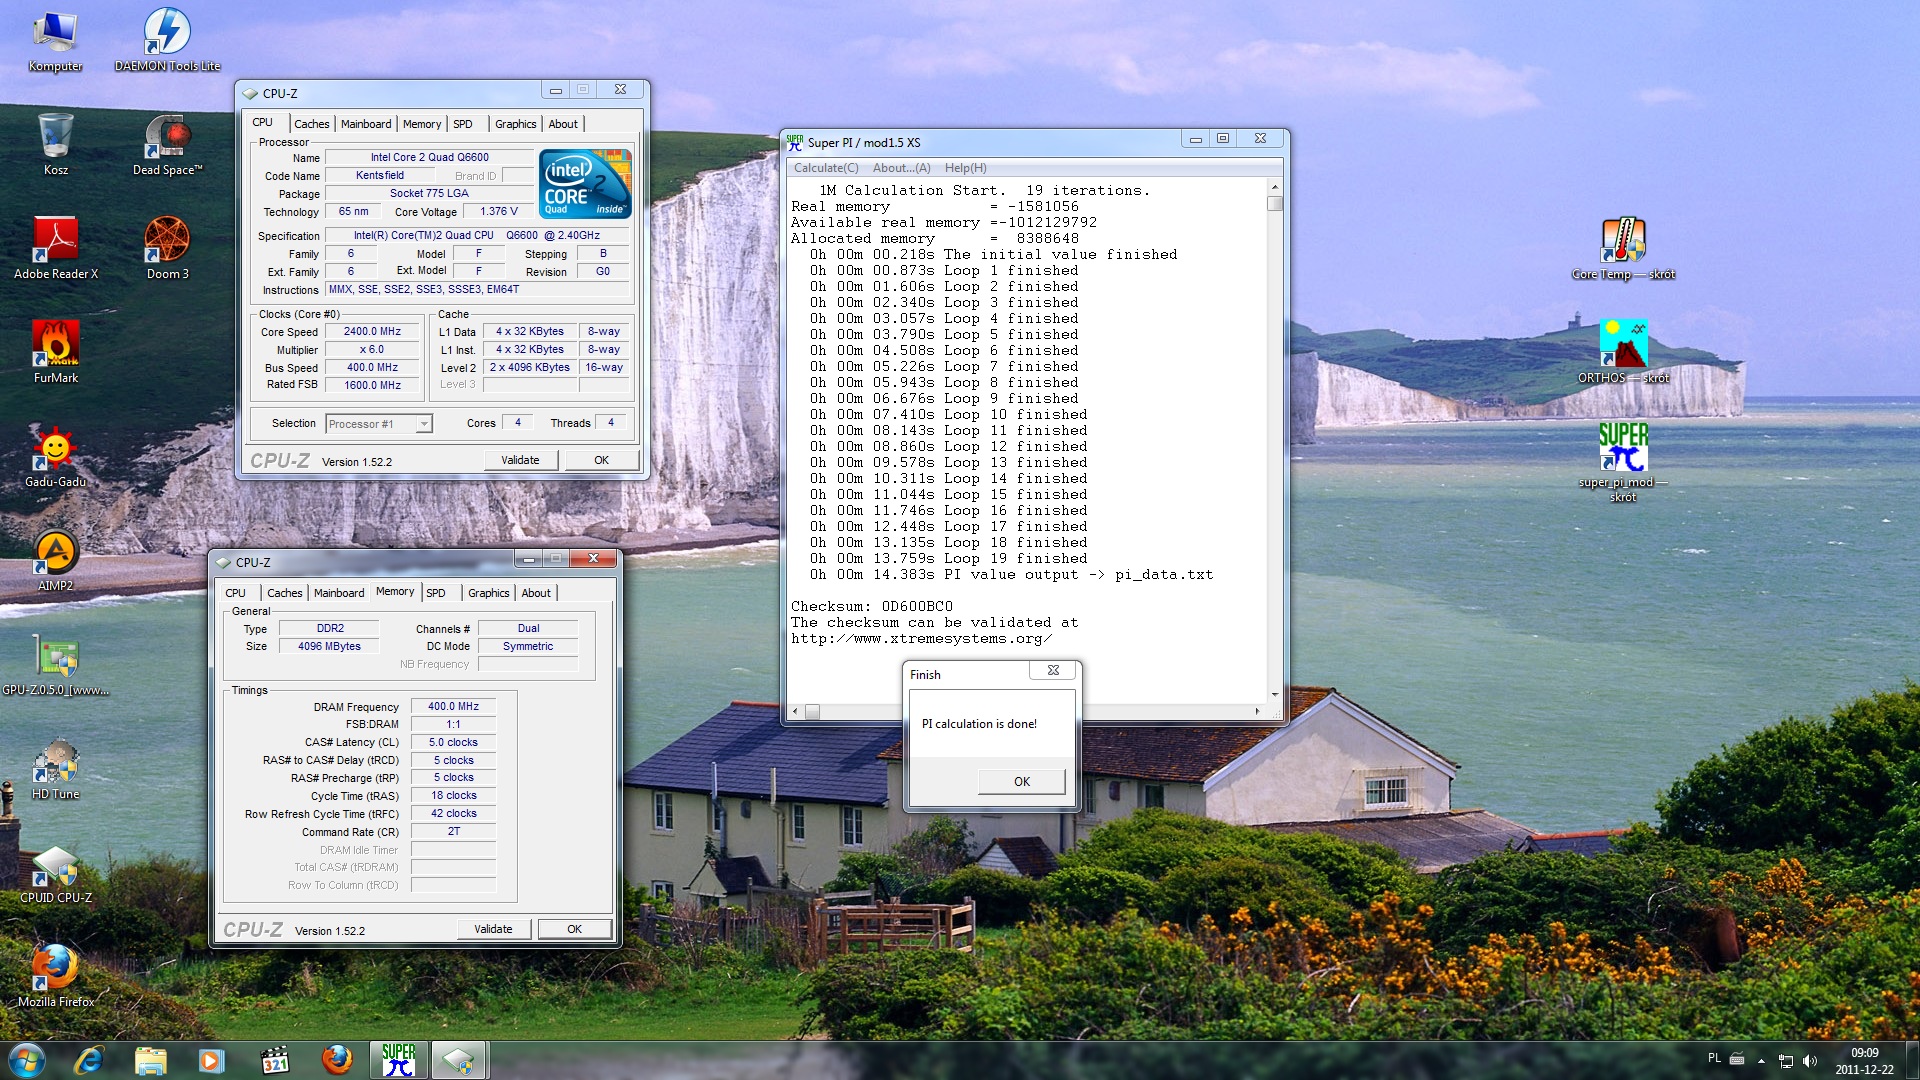Viewport: 1920px width, 1080px height.
Task: Select the Mozilla Firefox desktop icon
Action: [56, 976]
